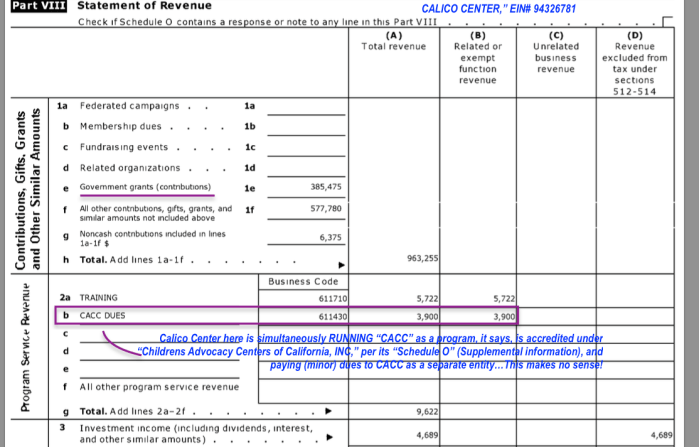Image resolution: width=699 pixels, height=447 pixels.
Task: Select the Membership dues 1b amount field
Action: pos(312,127)
